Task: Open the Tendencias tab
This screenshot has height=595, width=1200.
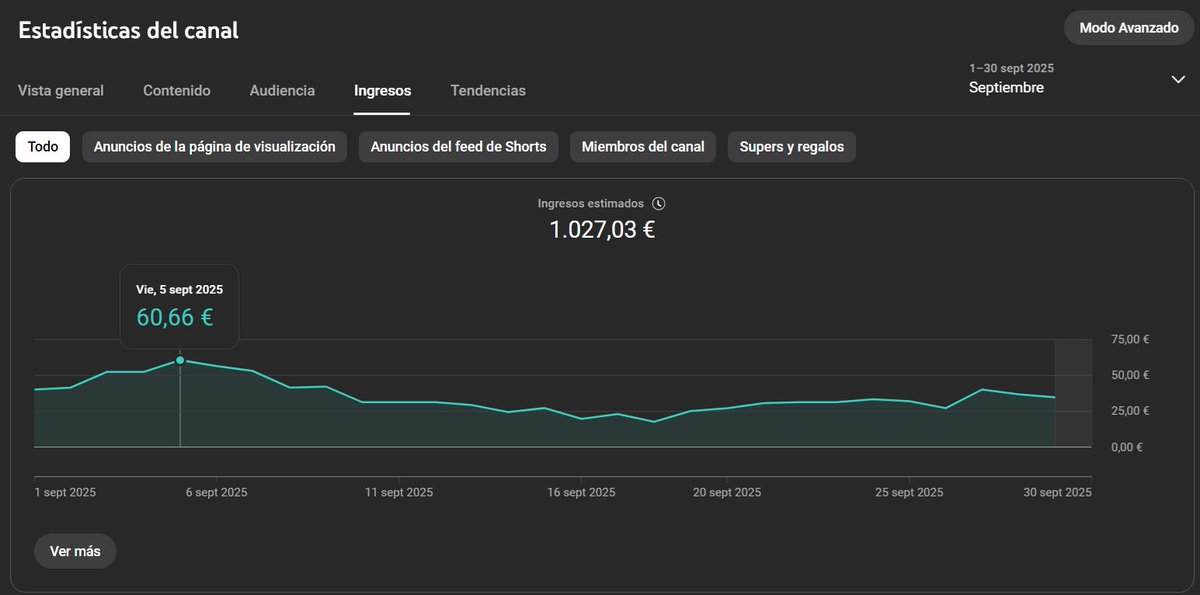Action: [488, 90]
